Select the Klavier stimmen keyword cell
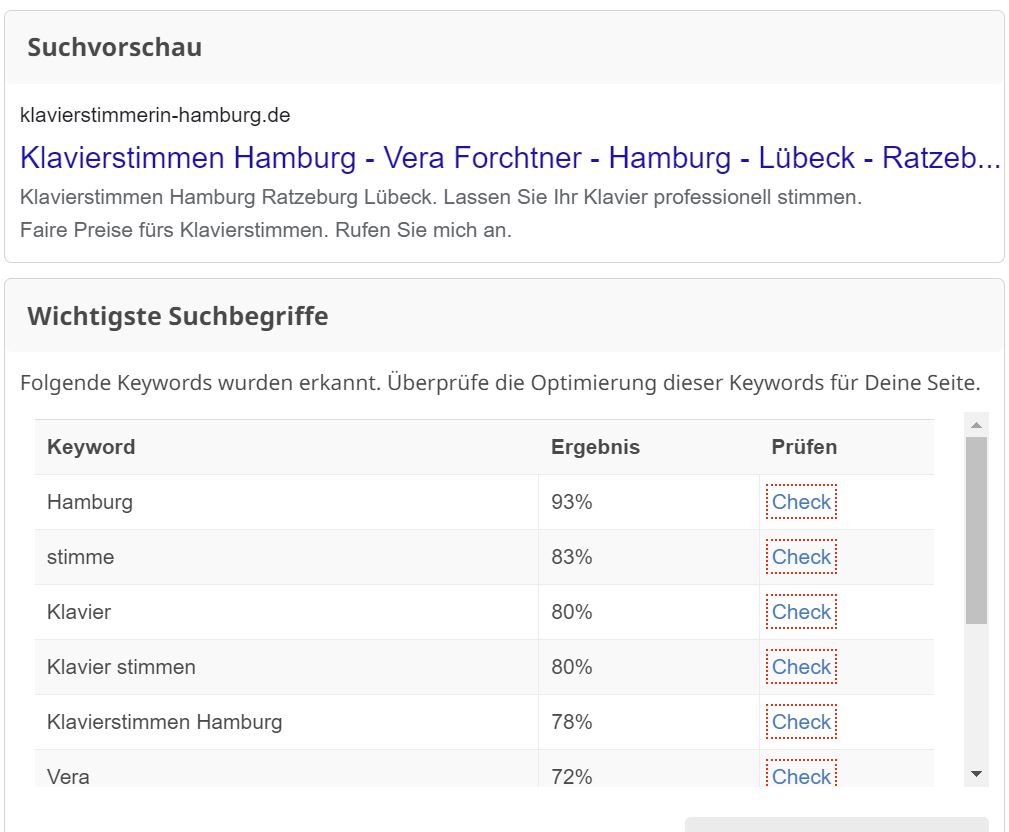 286,667
